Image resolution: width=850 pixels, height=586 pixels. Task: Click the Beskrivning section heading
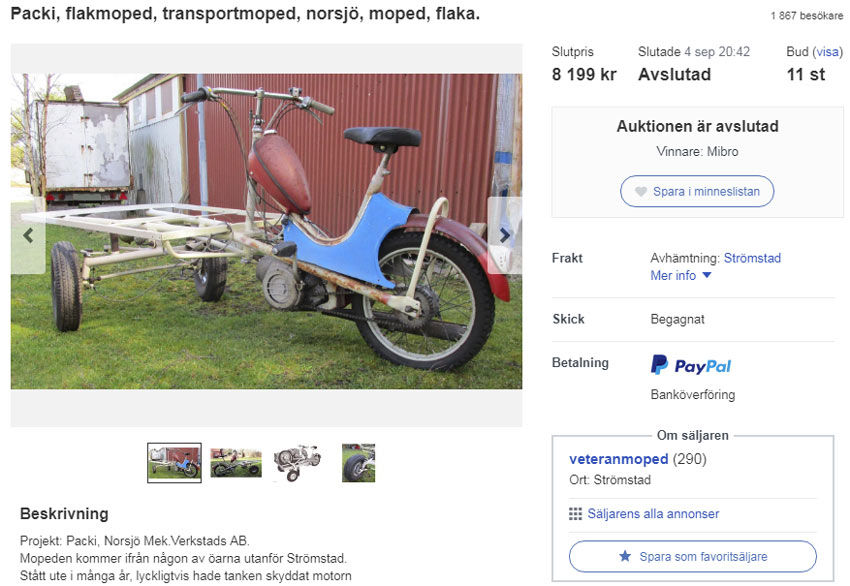(64, 513)
